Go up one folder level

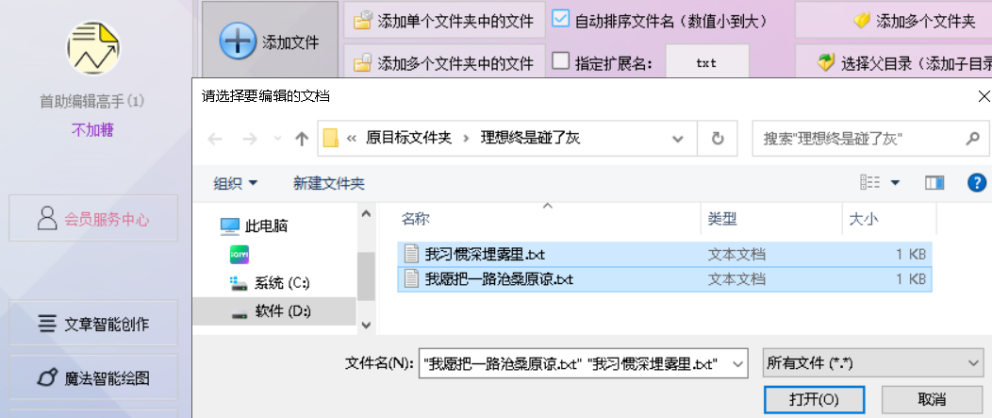tap(302, 138)
